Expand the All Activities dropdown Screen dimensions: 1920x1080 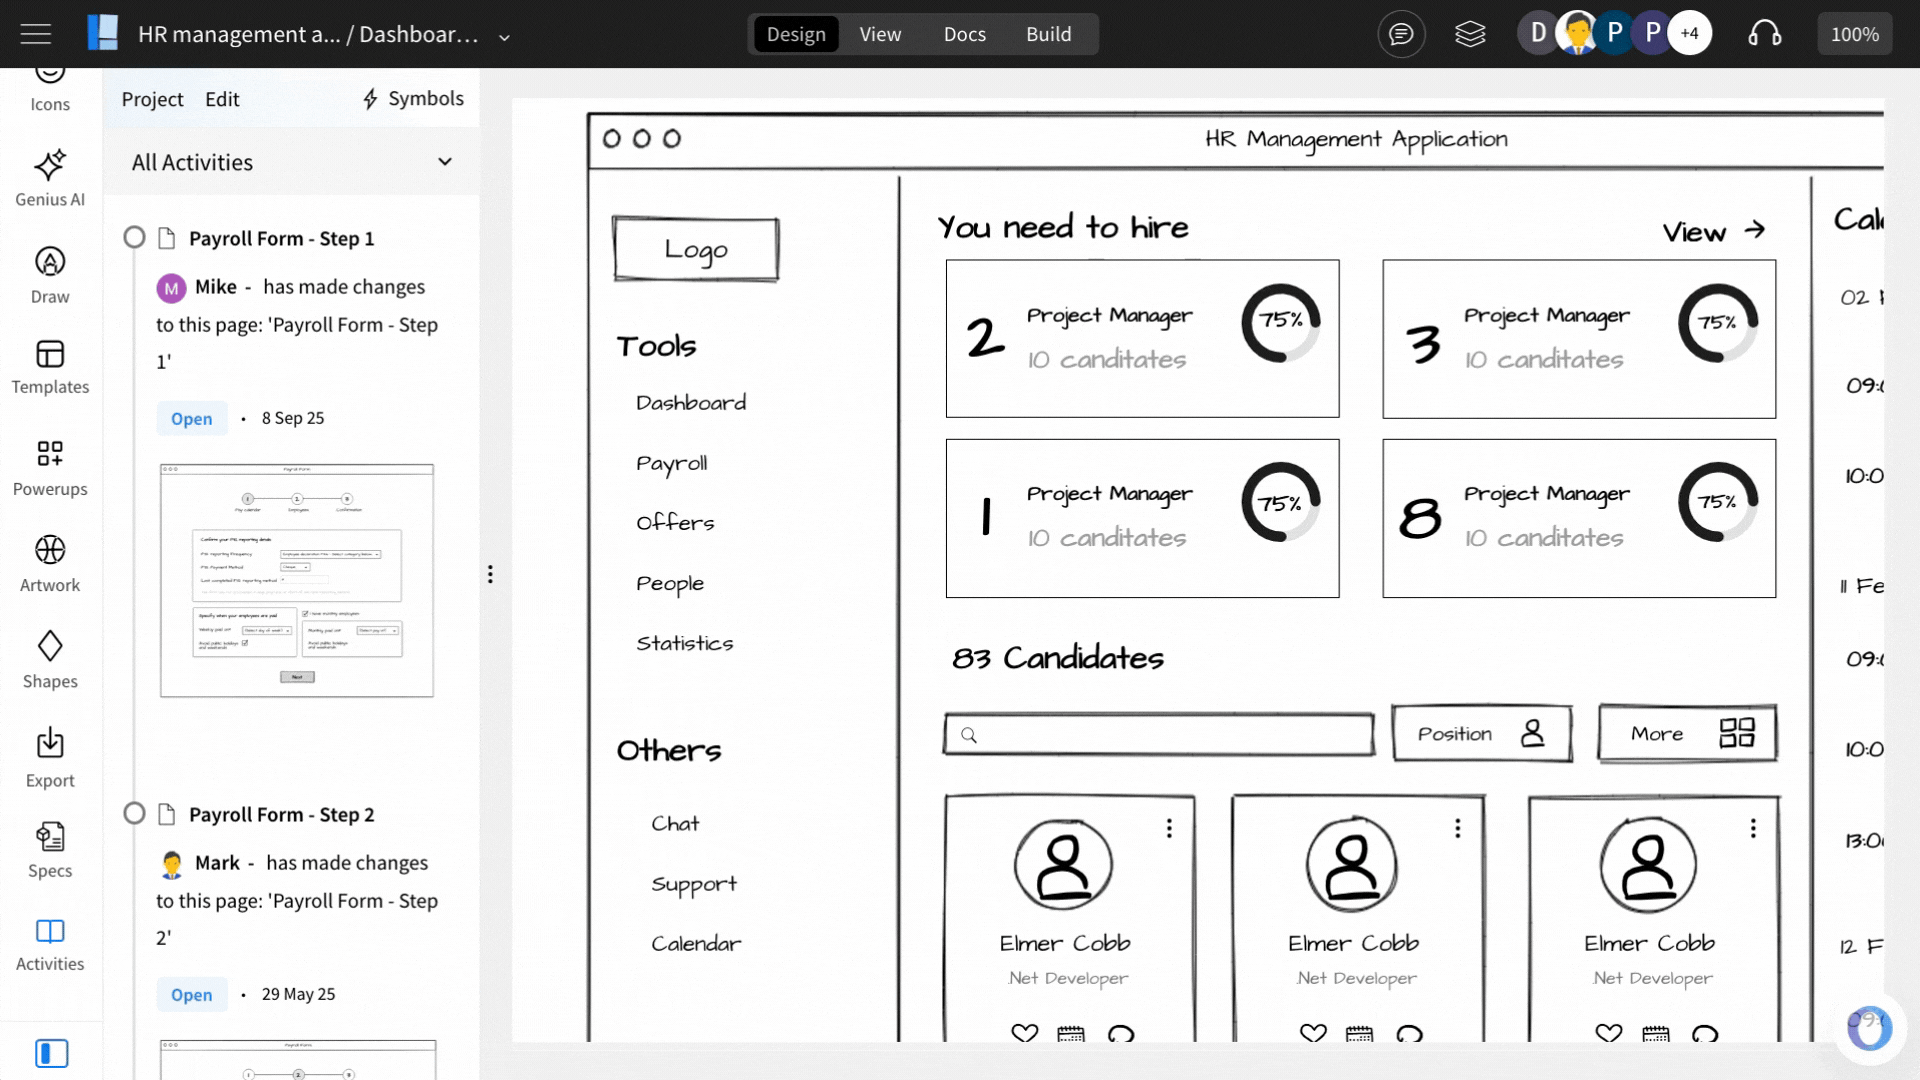[x=445, y=162]
